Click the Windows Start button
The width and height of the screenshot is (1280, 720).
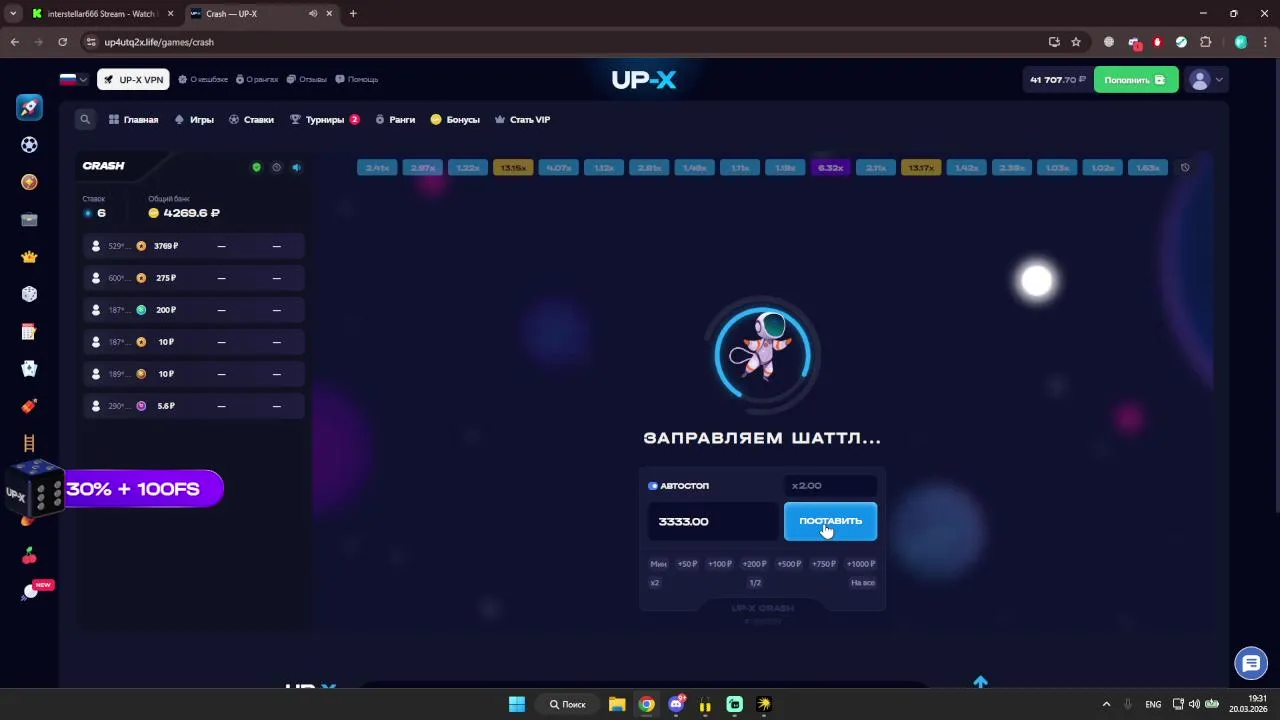pyautogui.click(x=517, y=704)
